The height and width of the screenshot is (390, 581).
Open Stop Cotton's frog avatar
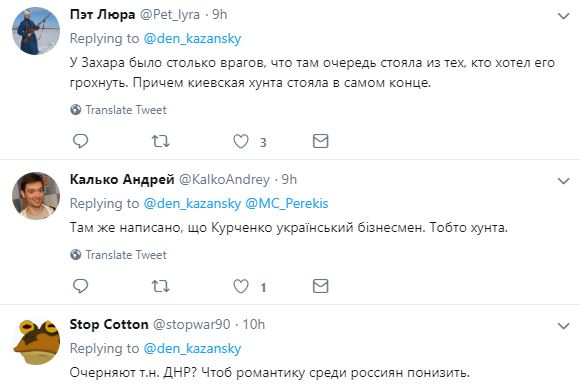[x=36, y=341]
